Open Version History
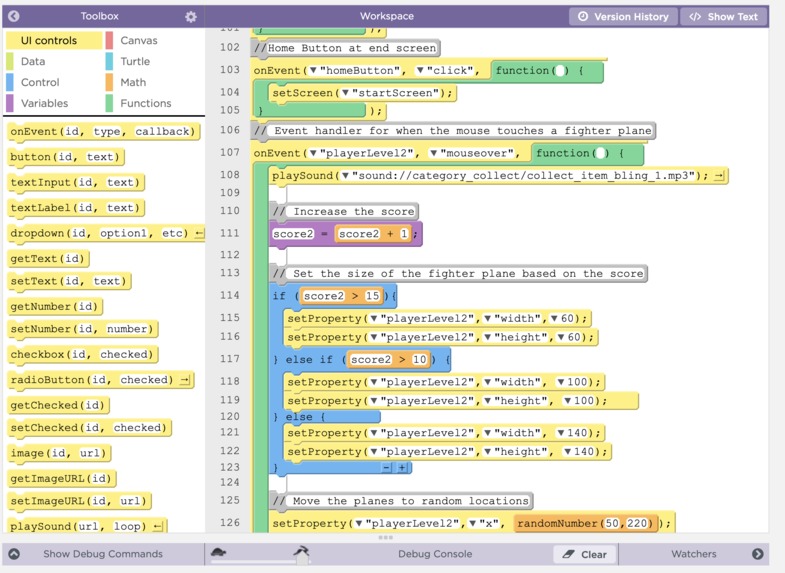This screenshot has width=785, height=573. coord(623,17)
